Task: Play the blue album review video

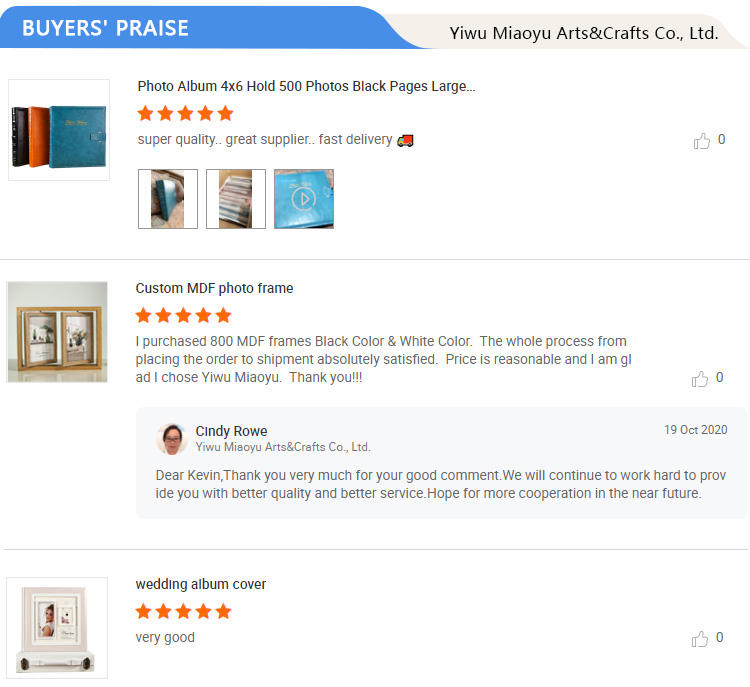Action: (x=304, y=199)
